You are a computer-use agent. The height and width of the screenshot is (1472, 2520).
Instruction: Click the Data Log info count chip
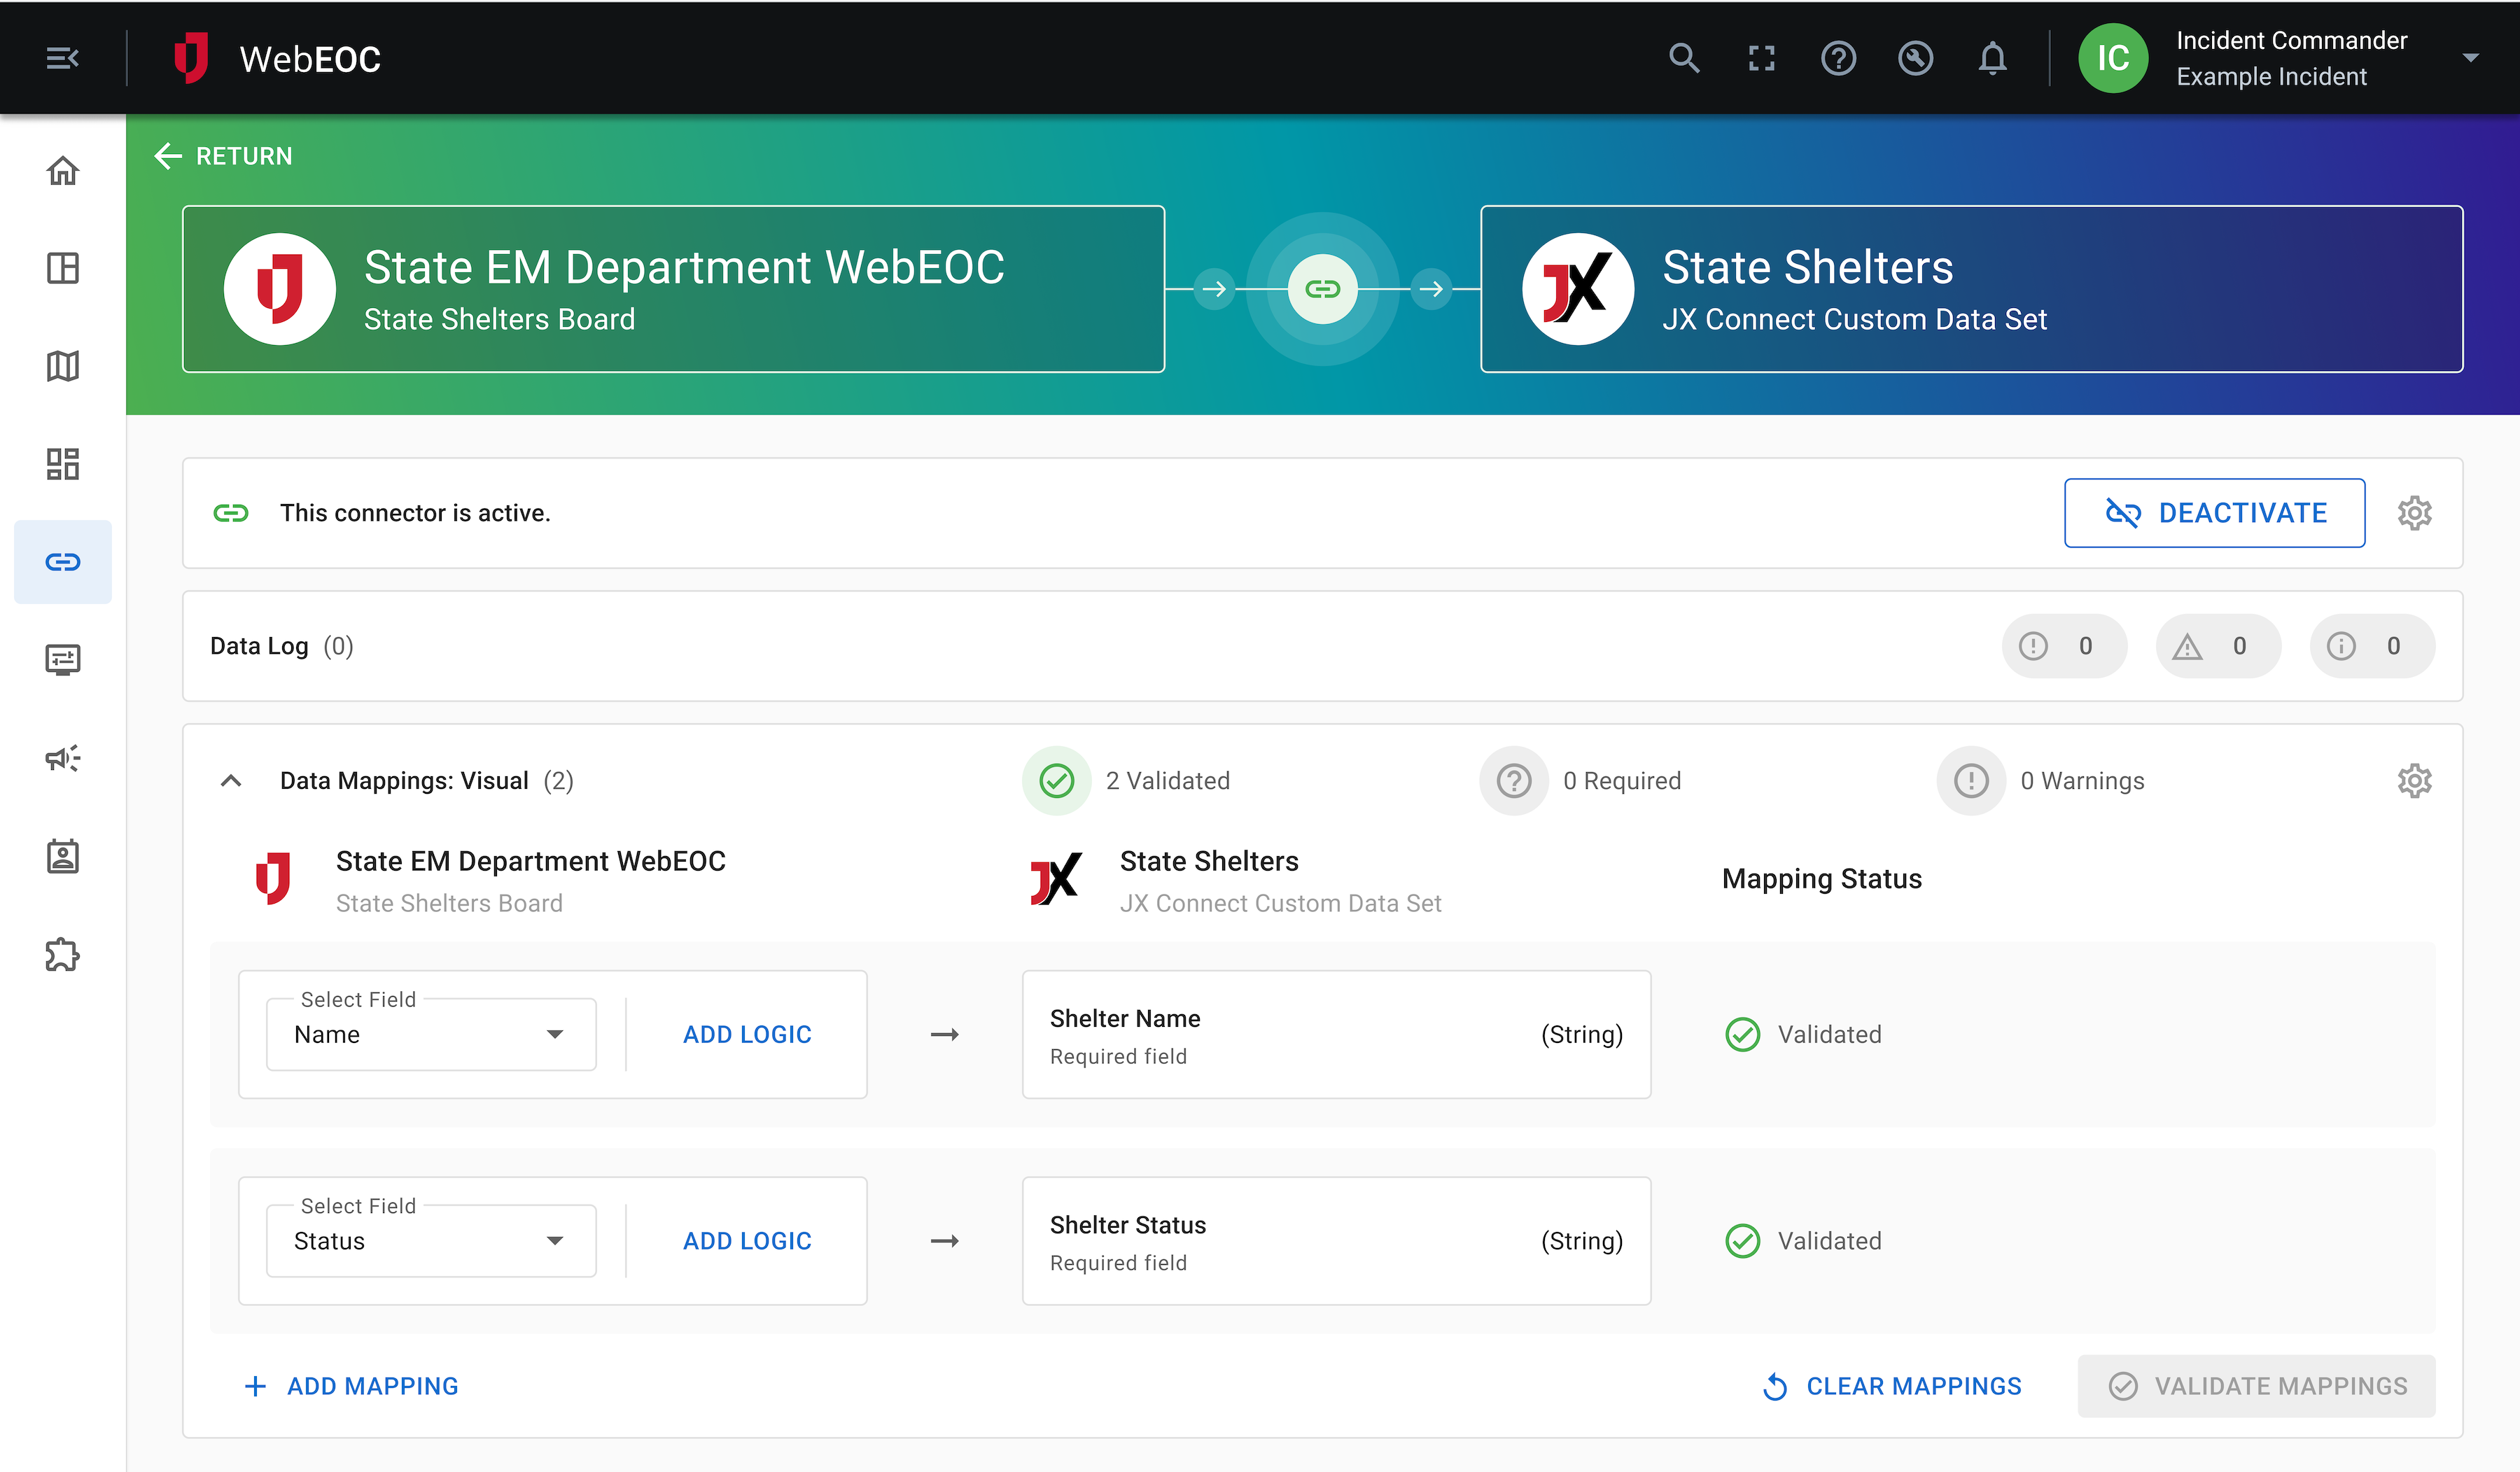(2372, 646)
